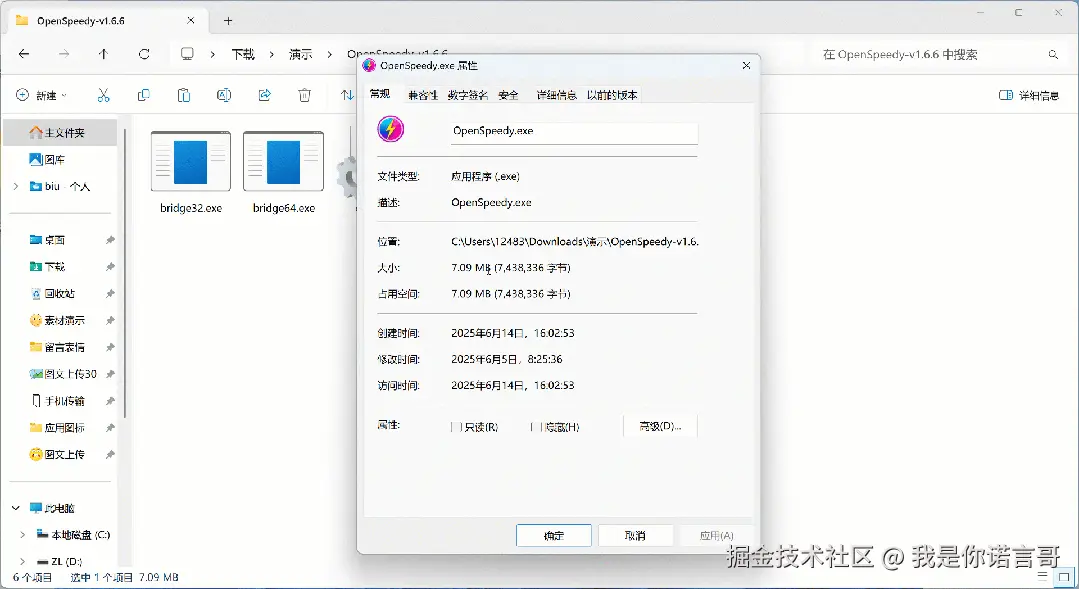Click the Back arrow in File Explorer
1079x589 pixels.
tap(24, 54)
